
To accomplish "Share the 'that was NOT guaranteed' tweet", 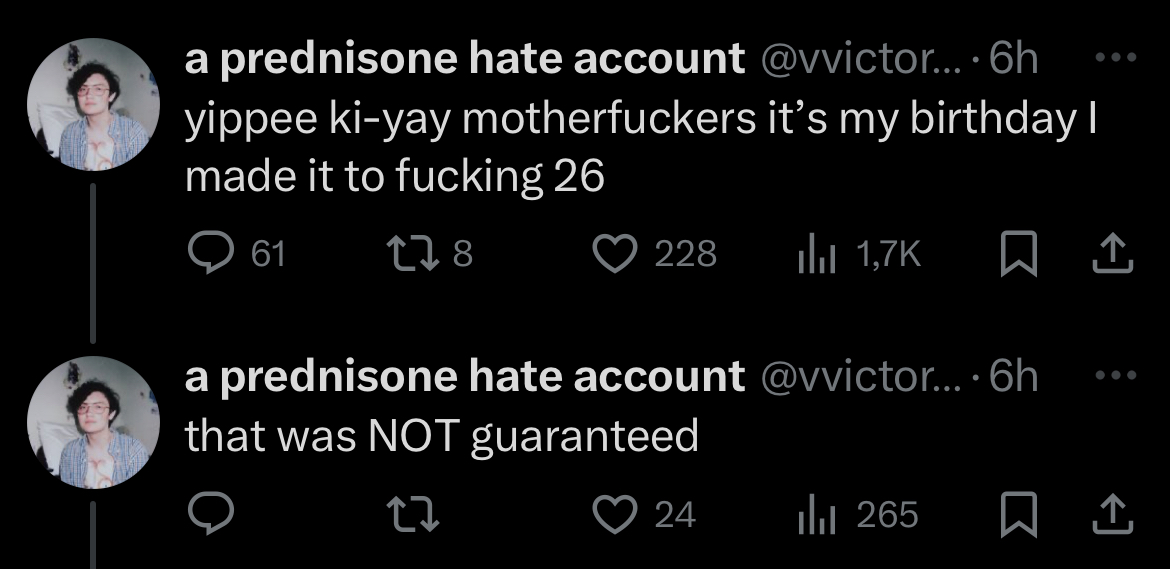I will (1113, 515).
